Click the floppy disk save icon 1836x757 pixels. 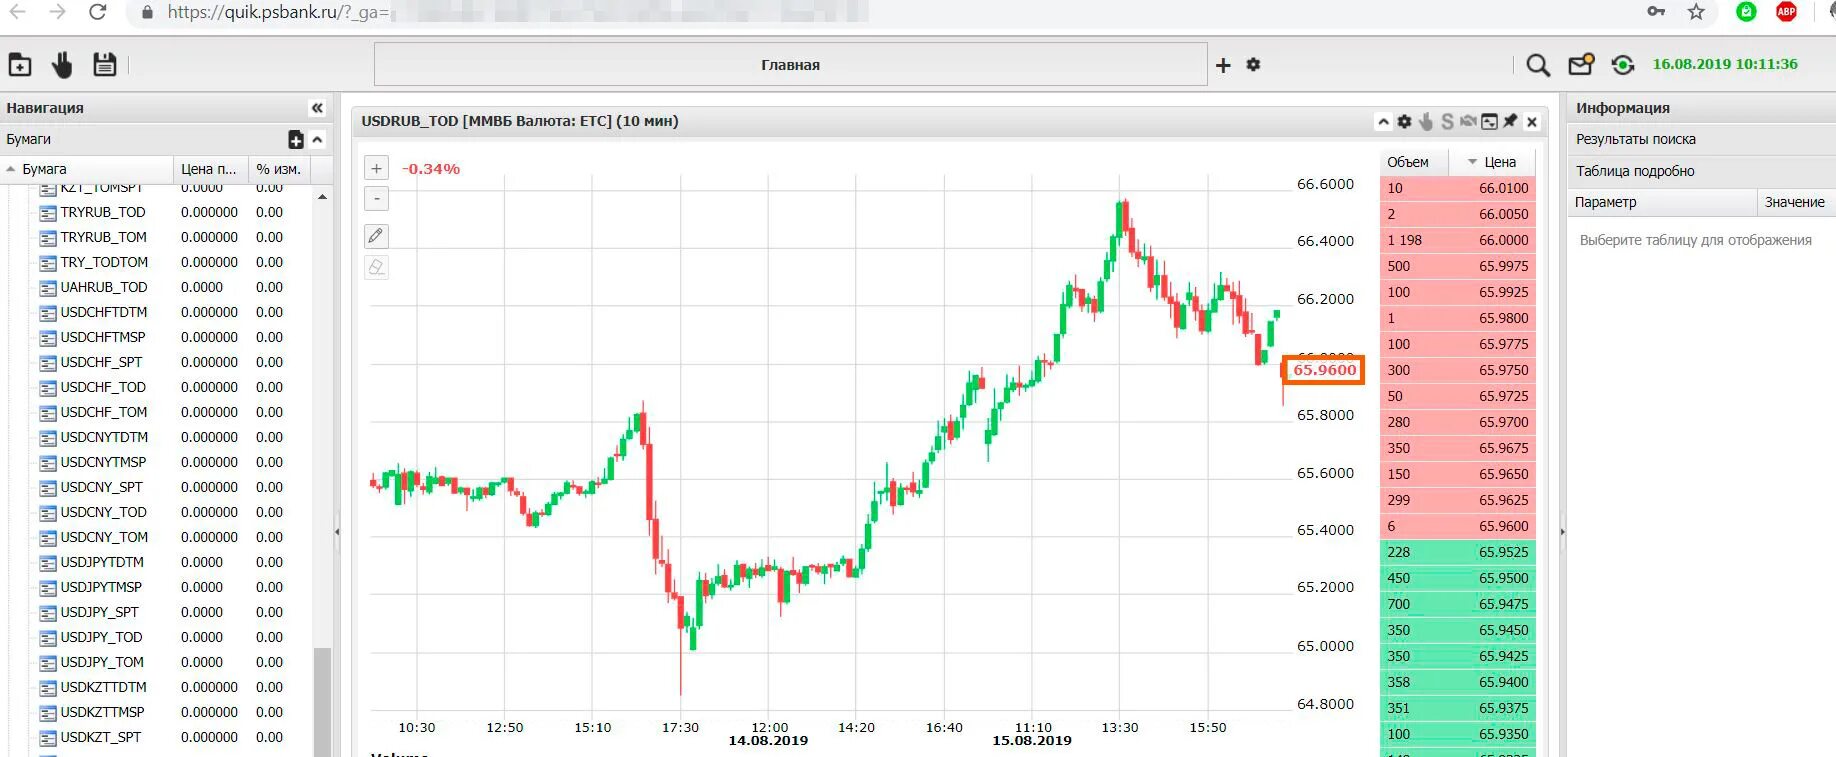pos(105,65)
